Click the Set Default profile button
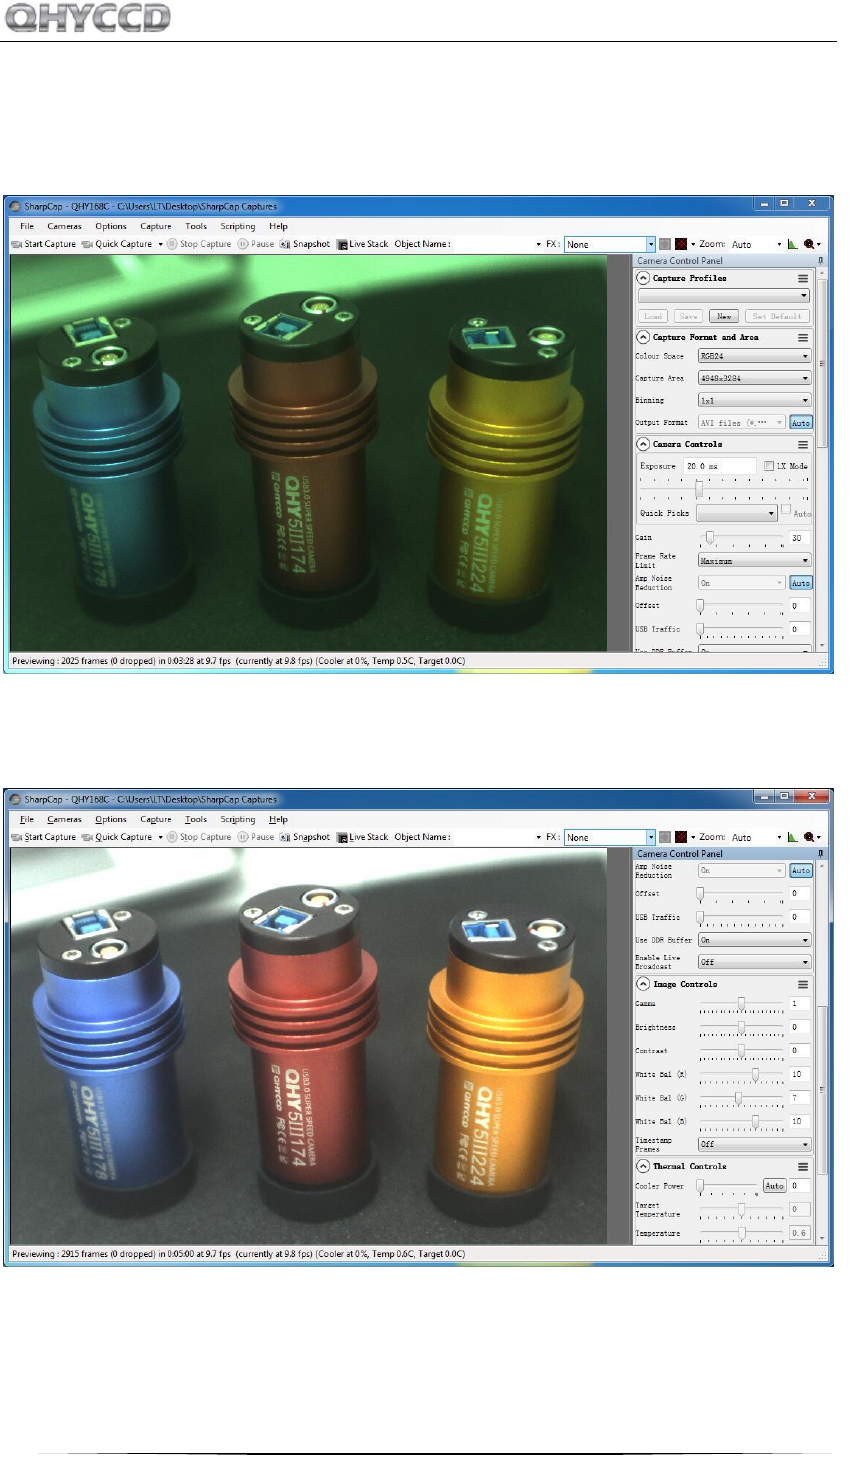866x1457 pixels. pyautogui.click(x=777, y=316)
